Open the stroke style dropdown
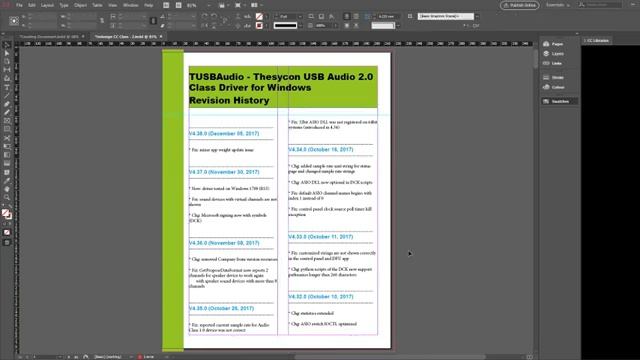Screen dimensions: 640x360 [300, 25]
